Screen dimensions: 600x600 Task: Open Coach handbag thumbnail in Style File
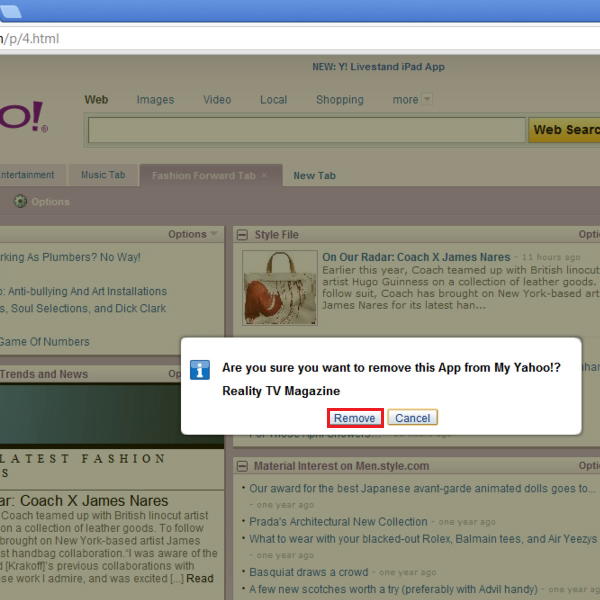coord(280,287)
